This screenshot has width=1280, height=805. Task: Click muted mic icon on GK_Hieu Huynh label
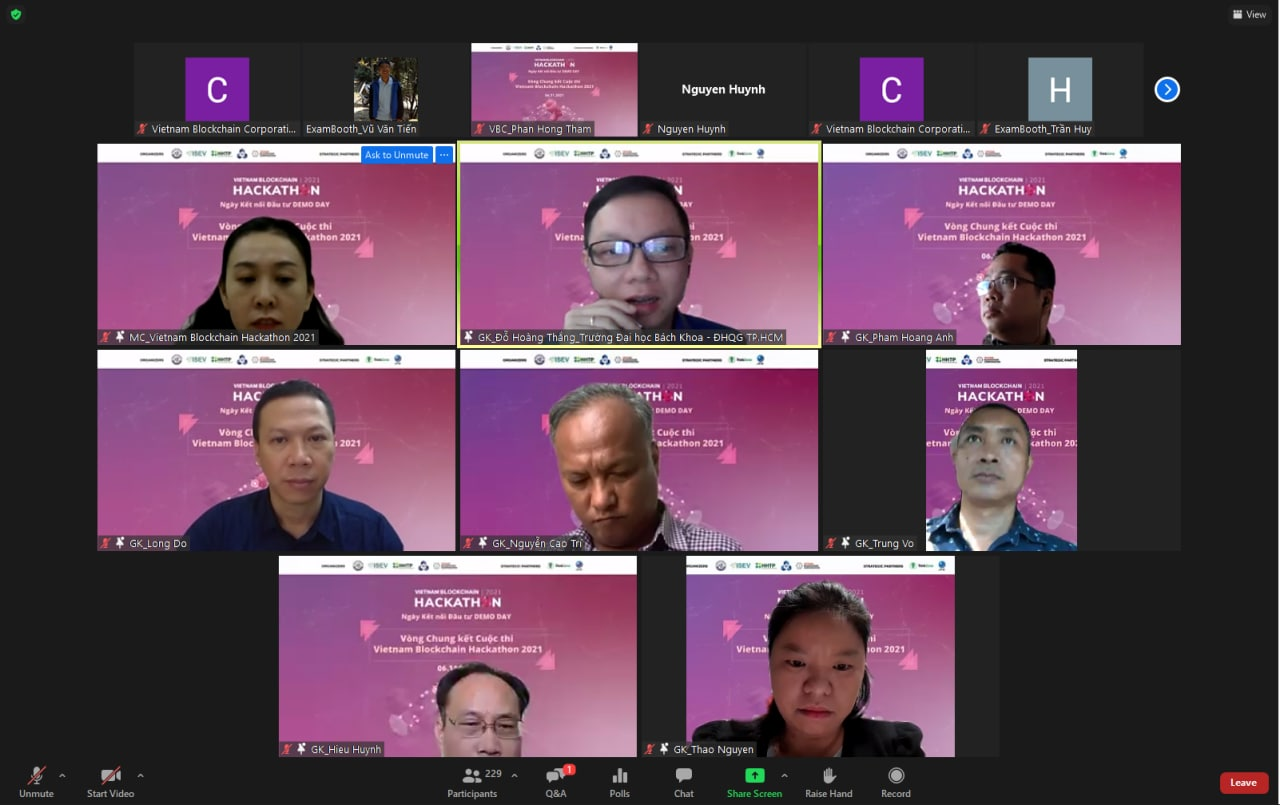[x=287, y=750]
